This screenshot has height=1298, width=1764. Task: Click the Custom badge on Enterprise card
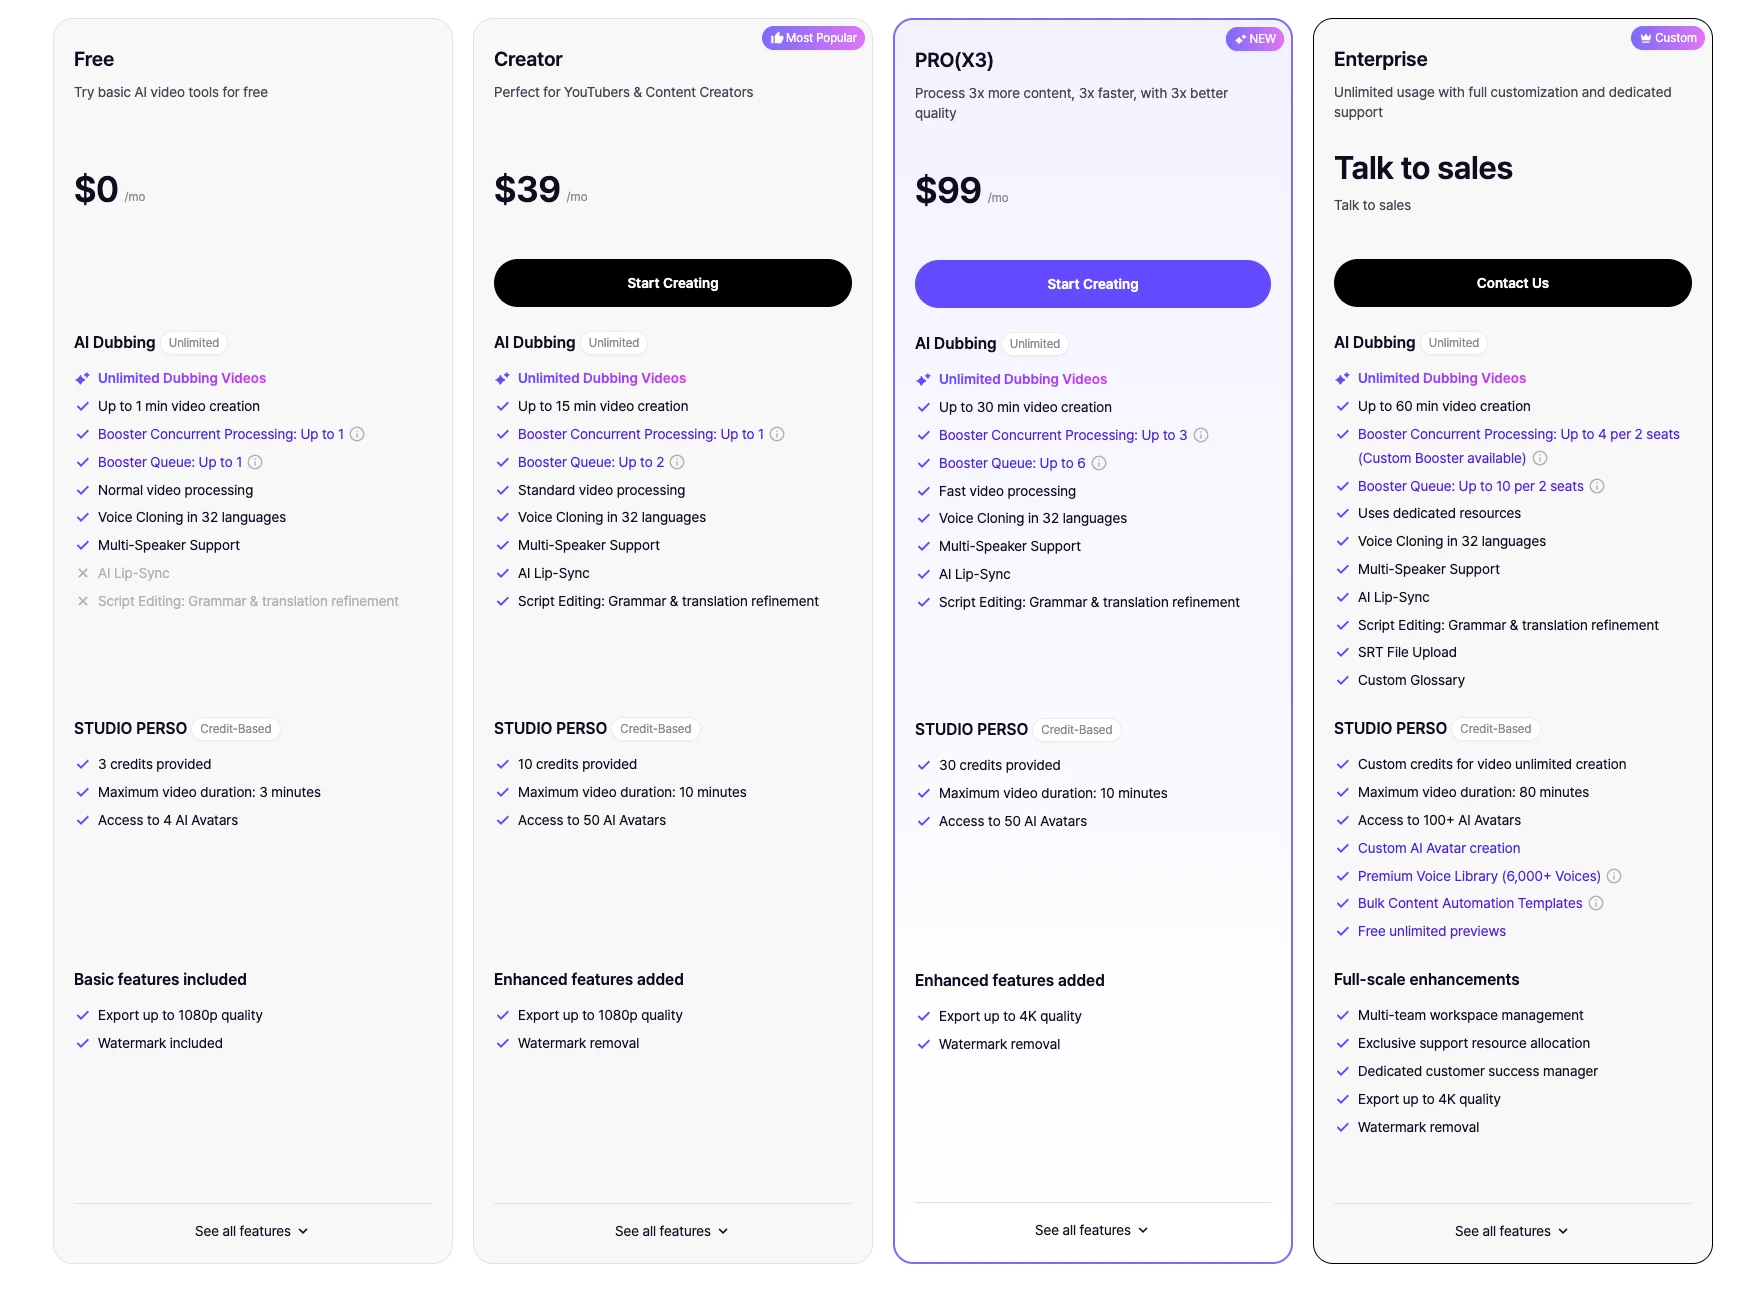tap(1668, 38)
